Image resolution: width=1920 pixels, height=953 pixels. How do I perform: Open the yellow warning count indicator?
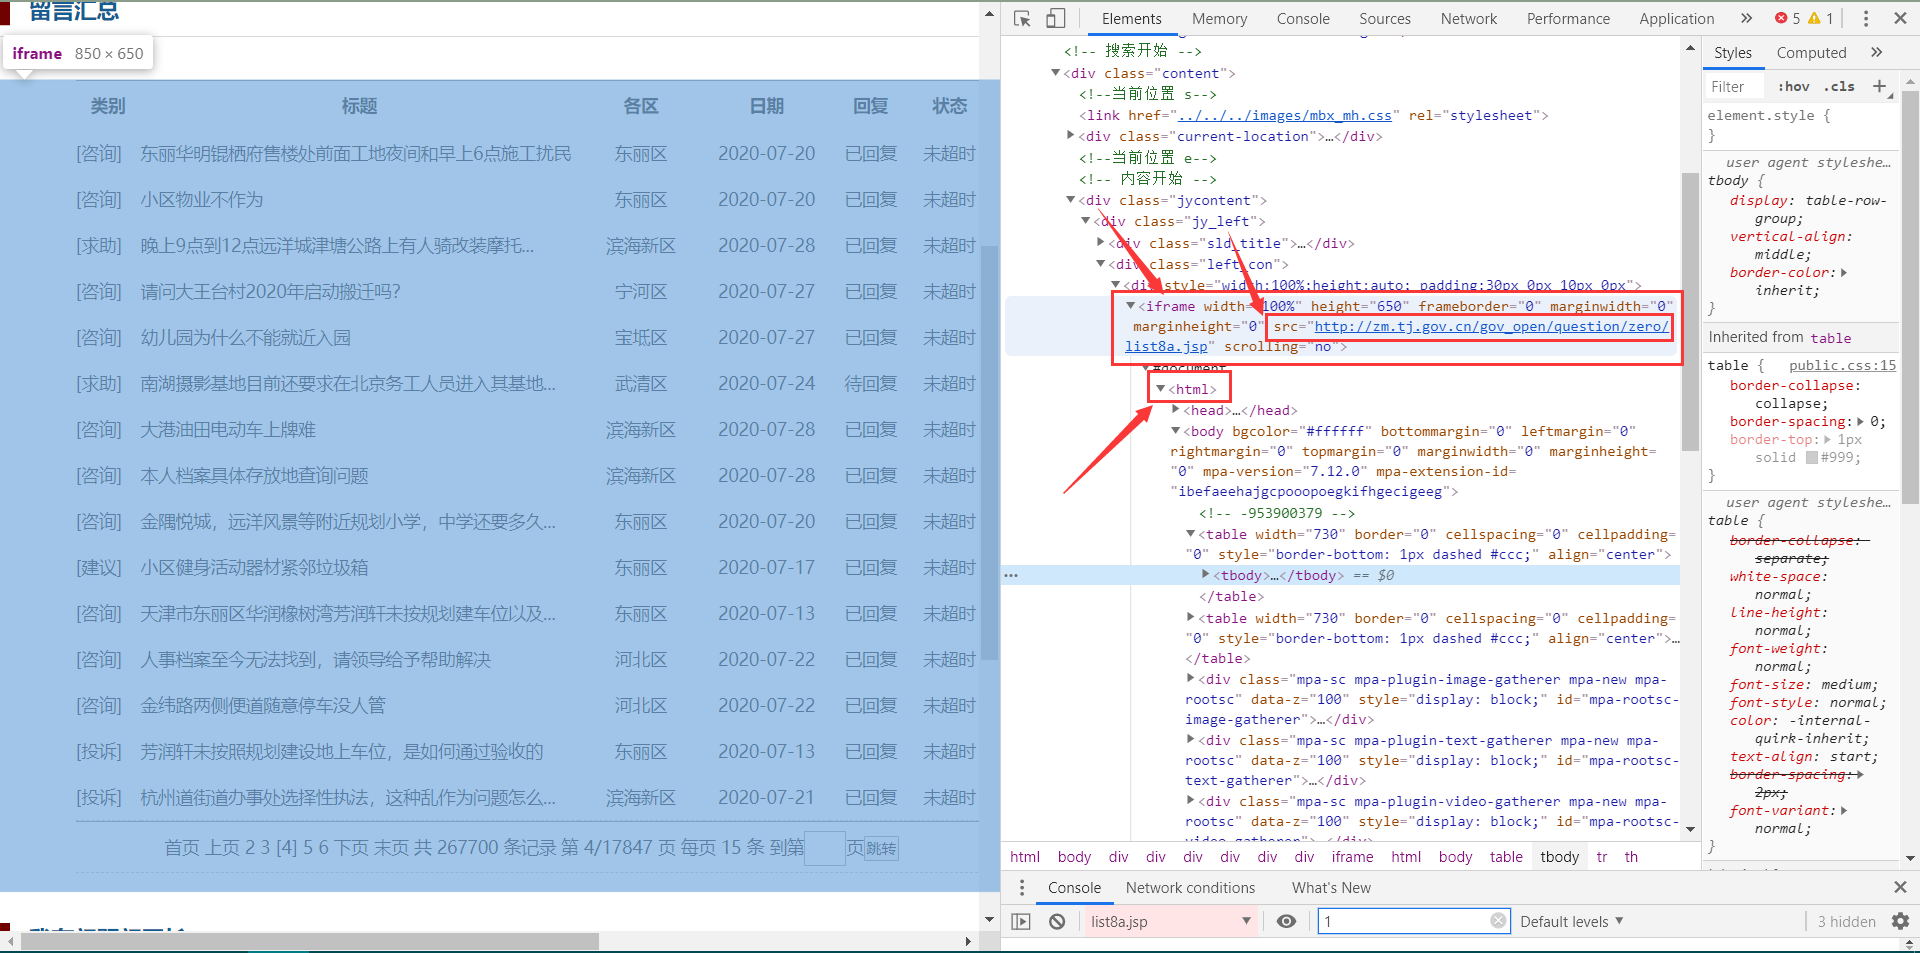[x=1821, y=18]
